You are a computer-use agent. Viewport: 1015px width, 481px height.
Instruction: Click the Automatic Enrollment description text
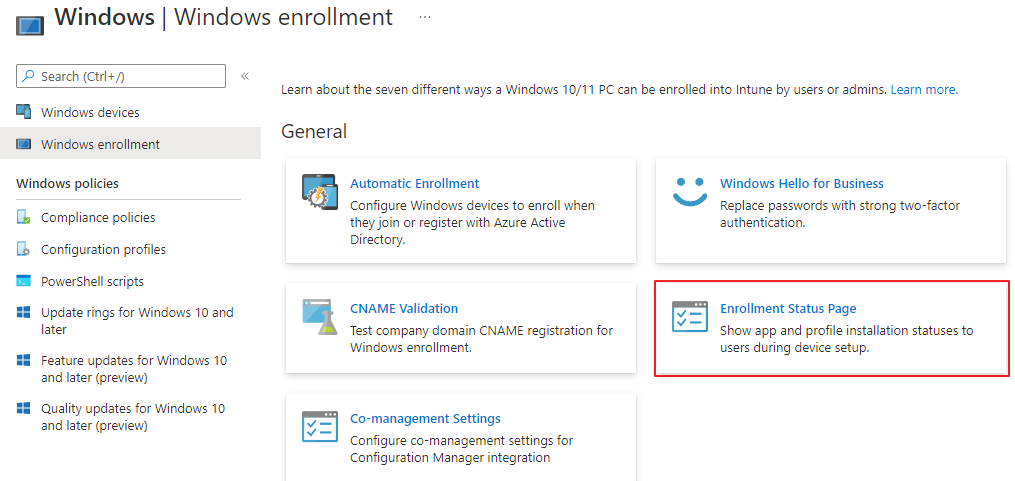click(473, 222)
